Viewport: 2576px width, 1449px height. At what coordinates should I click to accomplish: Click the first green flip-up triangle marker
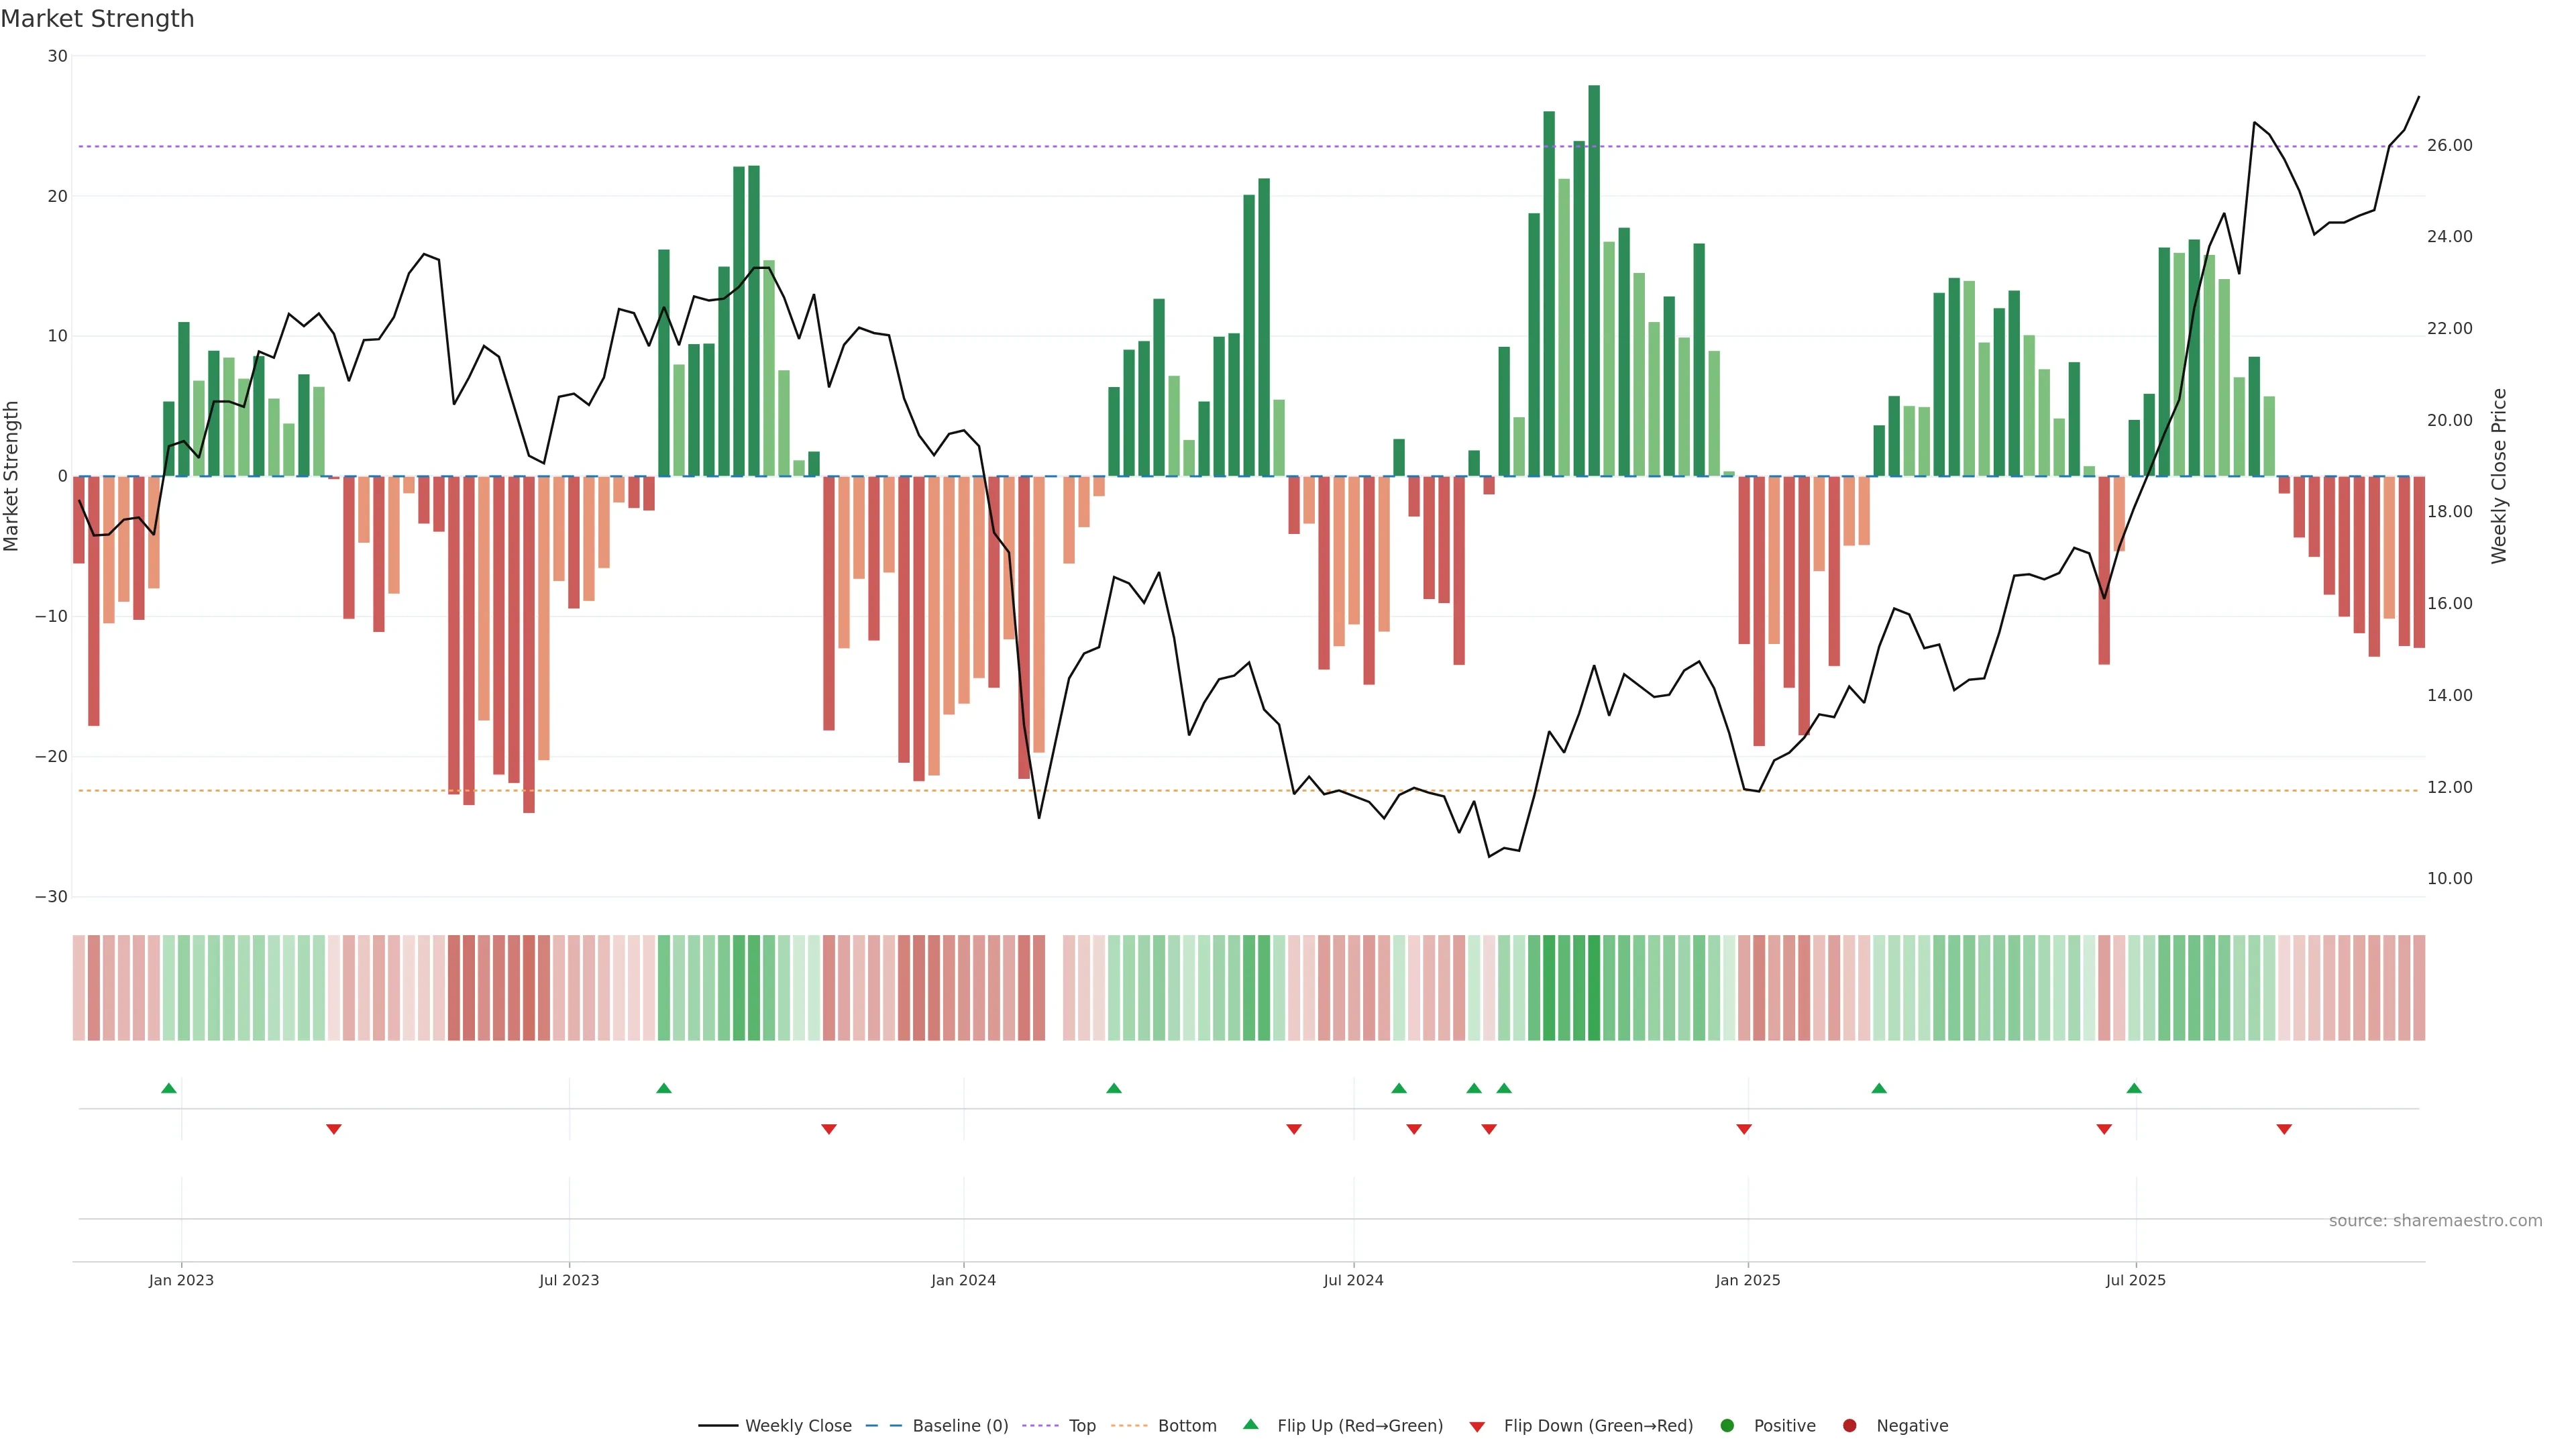[169, 1088]
